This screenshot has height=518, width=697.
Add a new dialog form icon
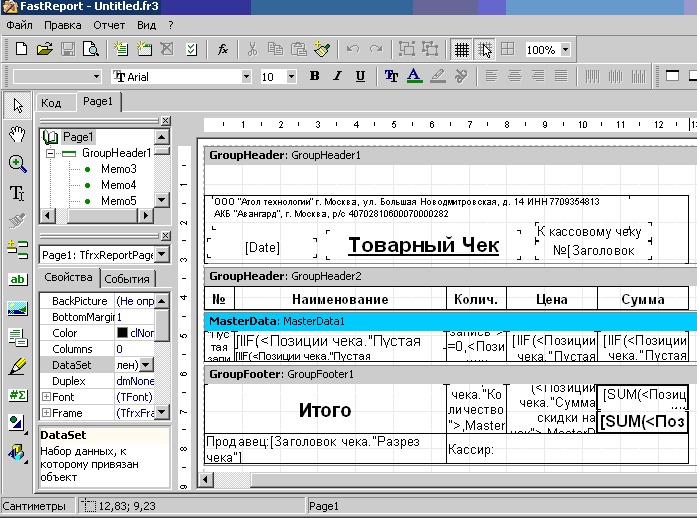[144, 49]
